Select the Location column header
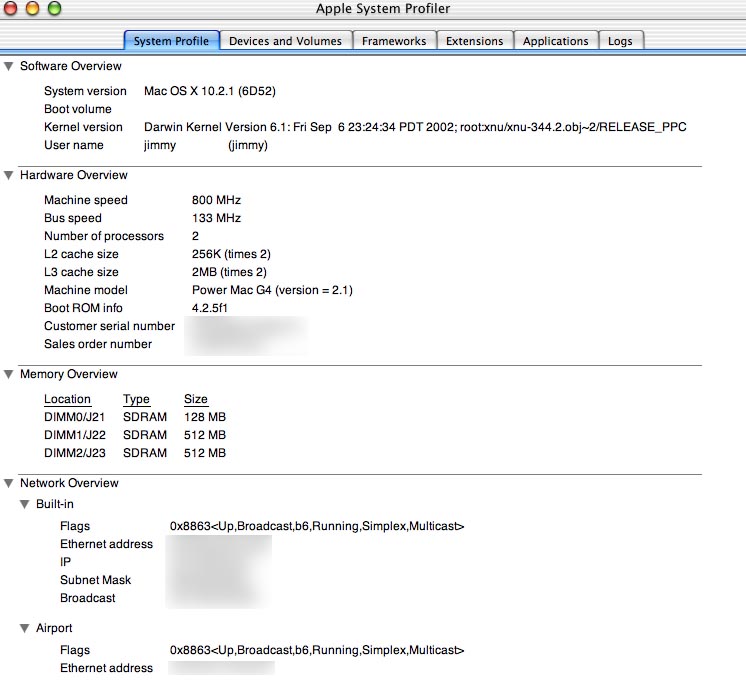This screenshot has width=746, height=682. 67,399
